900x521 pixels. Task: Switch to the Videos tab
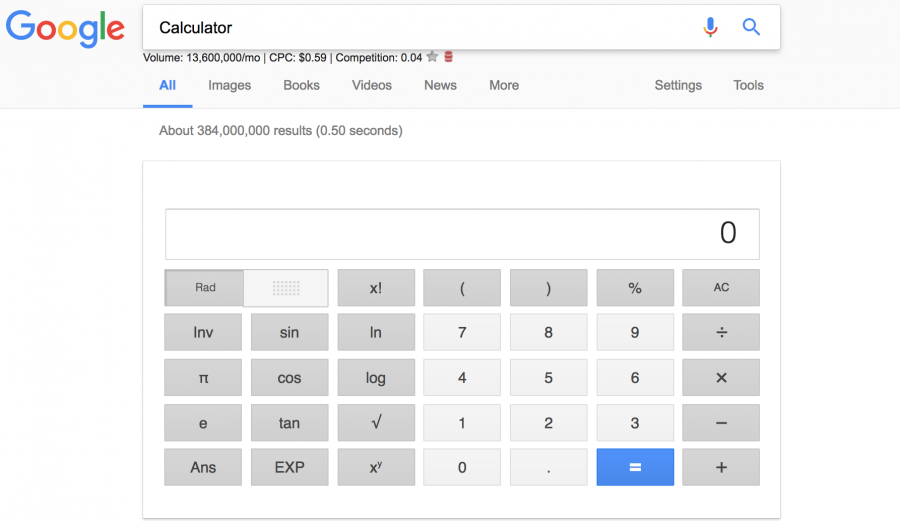pyautogui.click(x=371, y=86)
